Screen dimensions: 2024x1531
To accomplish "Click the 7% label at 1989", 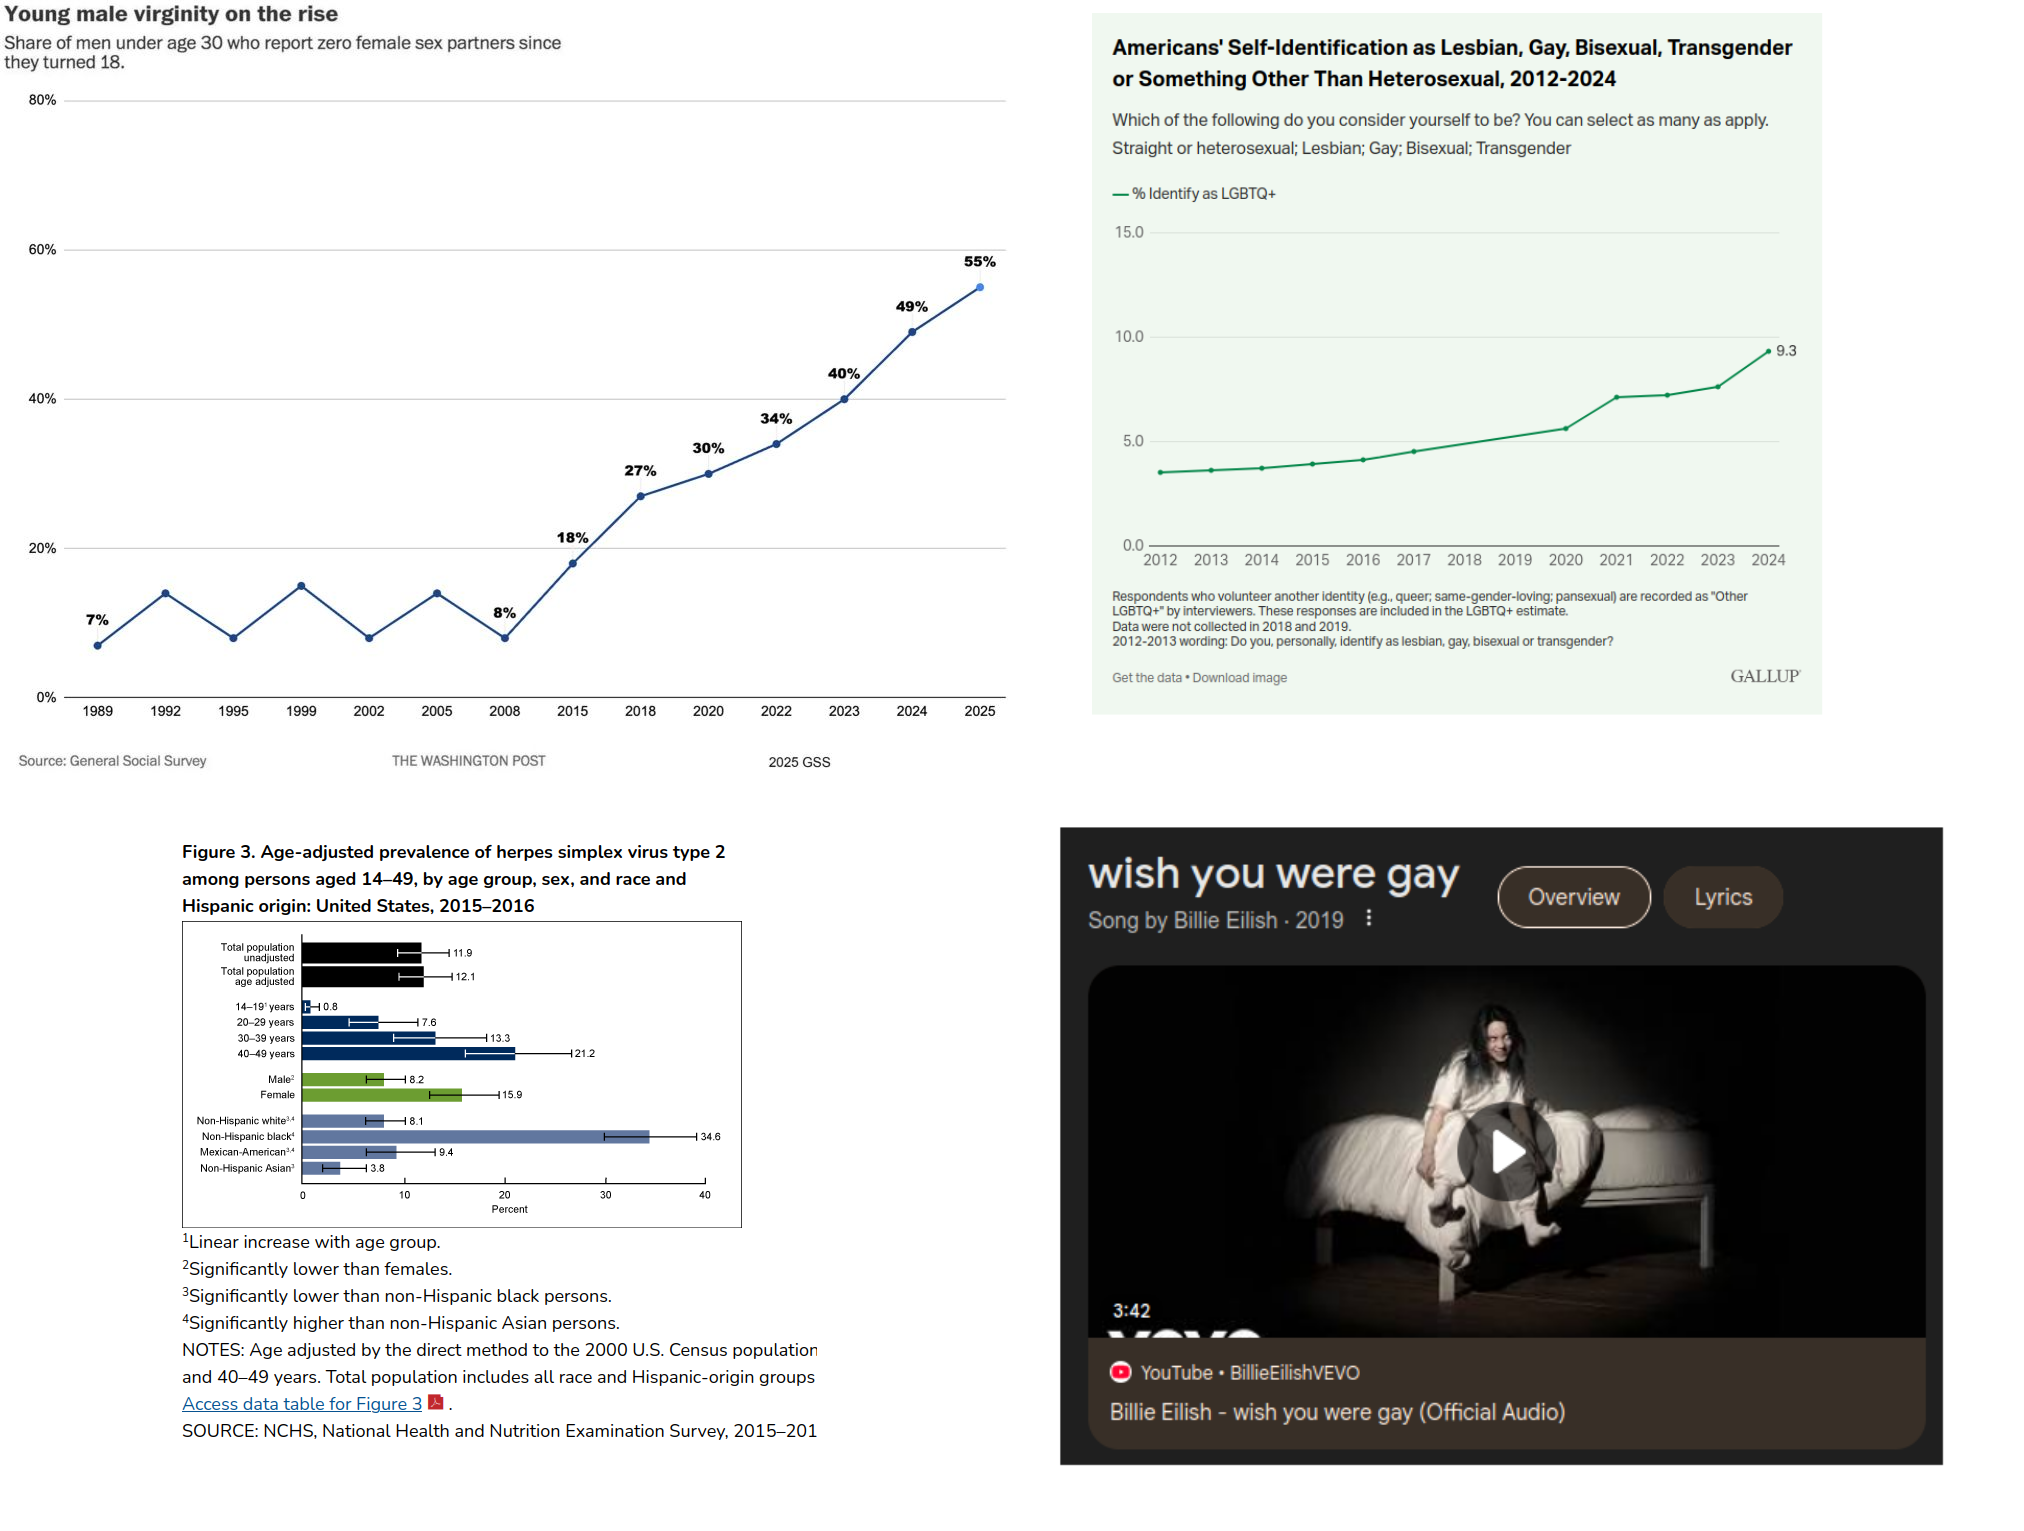I will tap(97, 620).
